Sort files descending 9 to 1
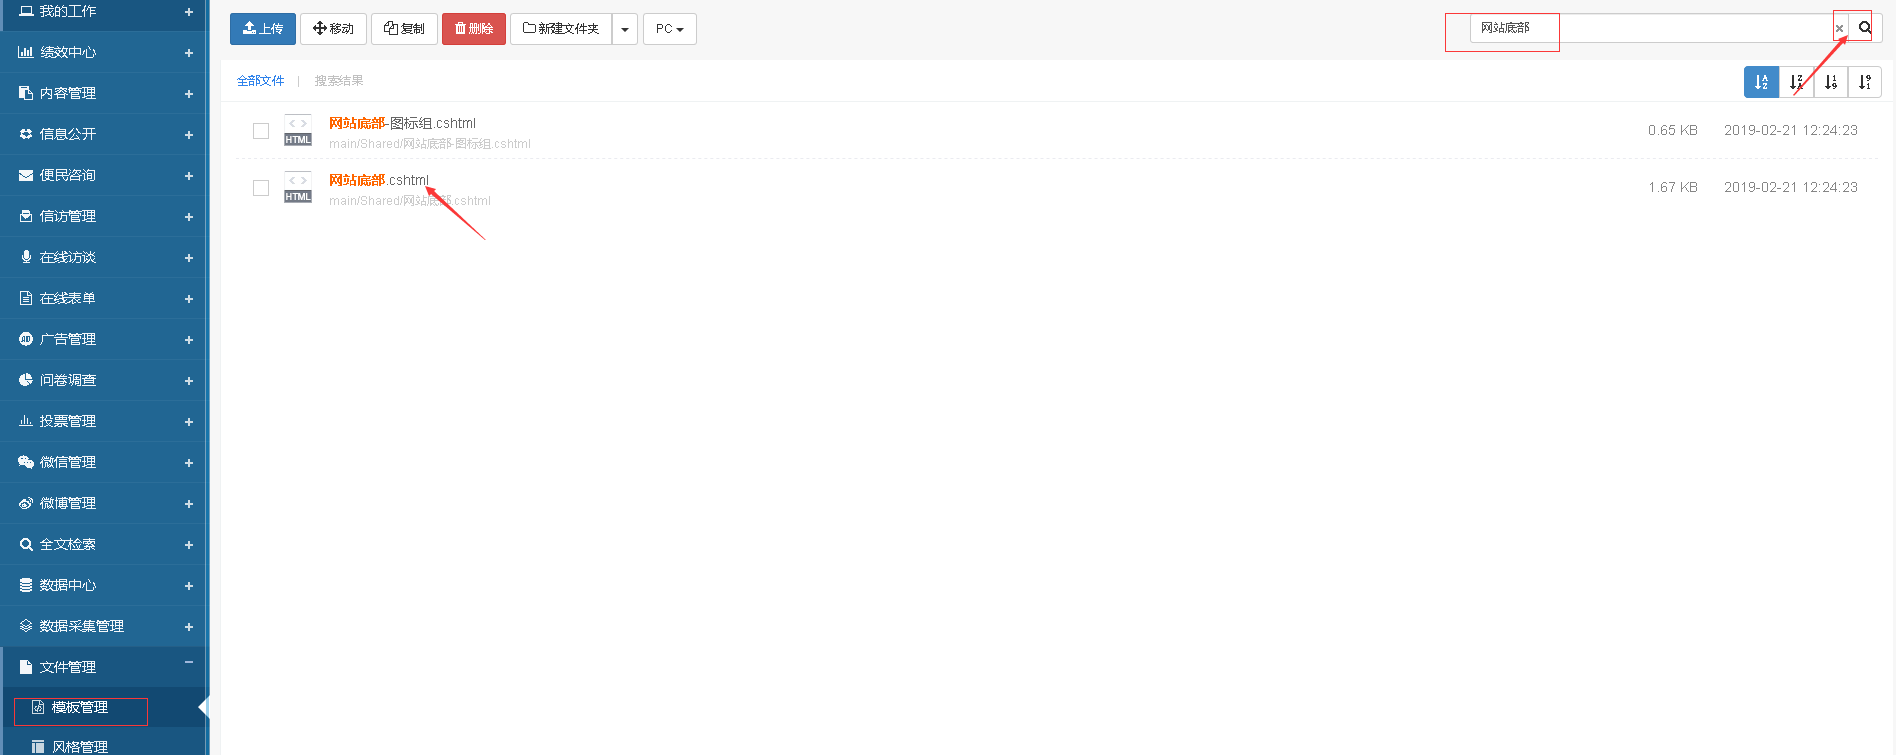Screen dimensions: 1896x755 [1865, 82]
